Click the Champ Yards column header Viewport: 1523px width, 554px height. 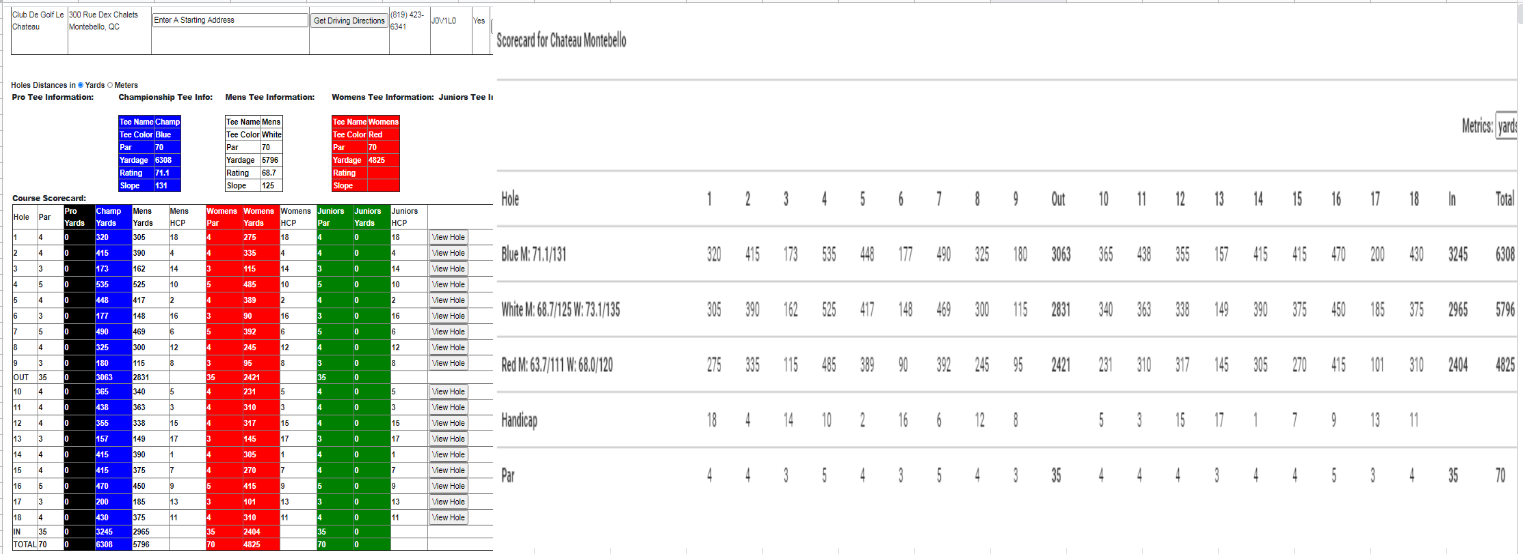(x=112, y=217)
